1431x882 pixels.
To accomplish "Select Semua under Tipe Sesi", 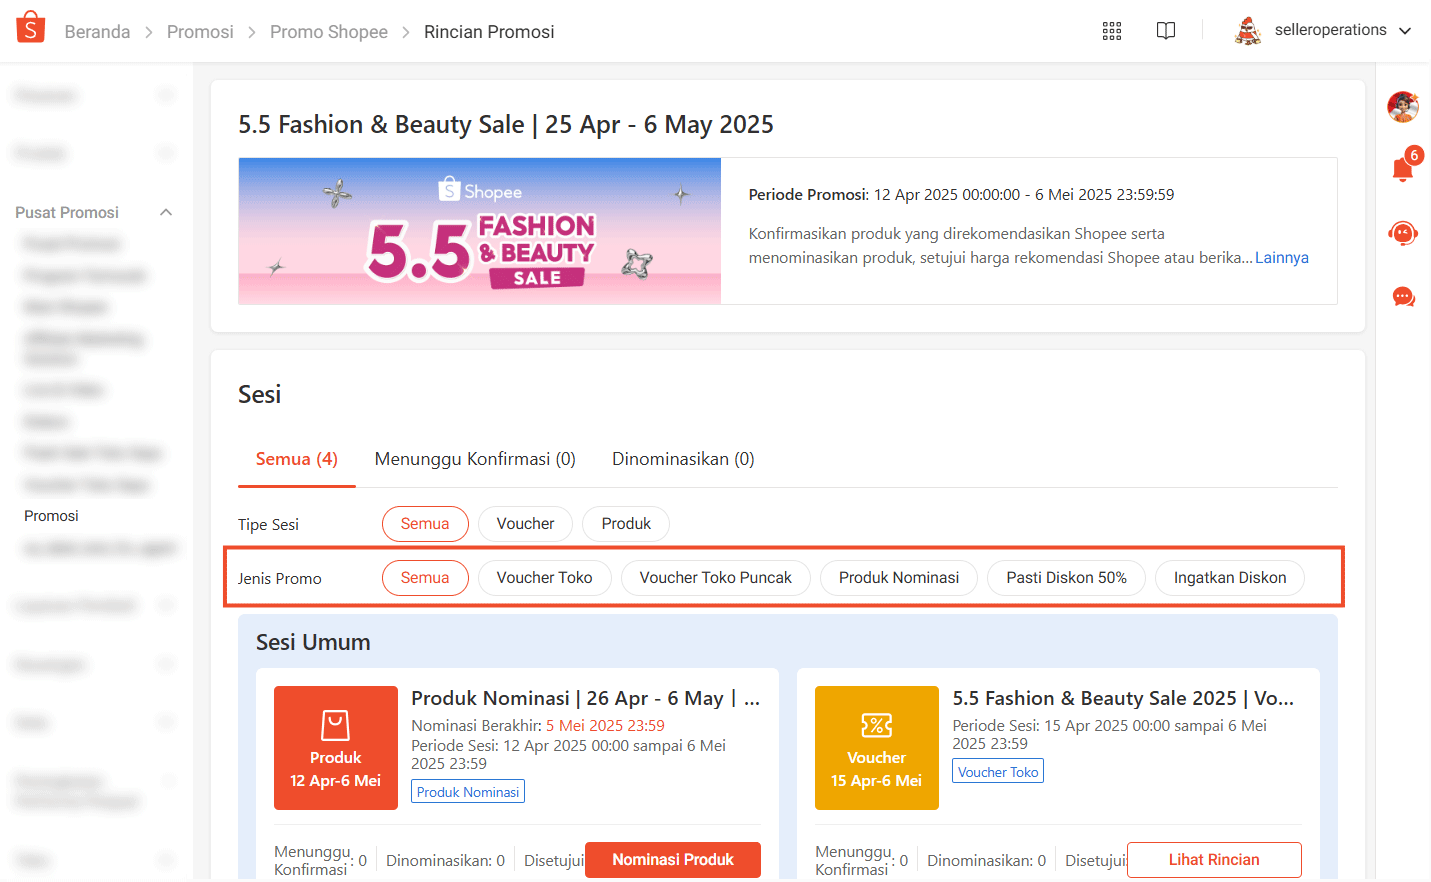I will [425, 524].
